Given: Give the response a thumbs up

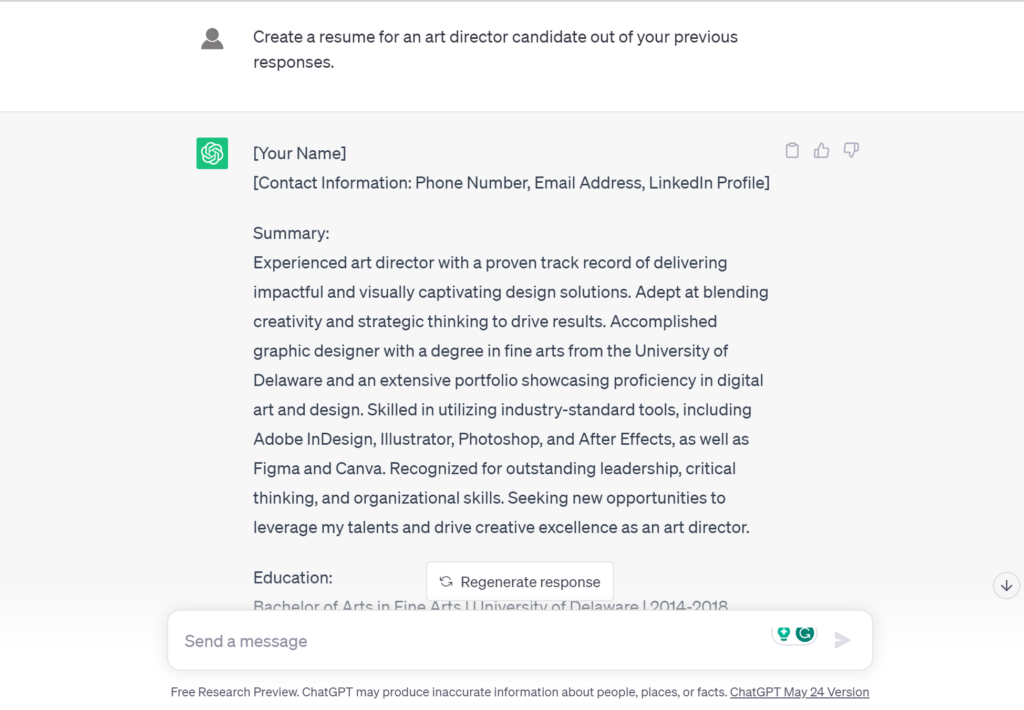Looking at the screenshot, I should tap(822, 151).
